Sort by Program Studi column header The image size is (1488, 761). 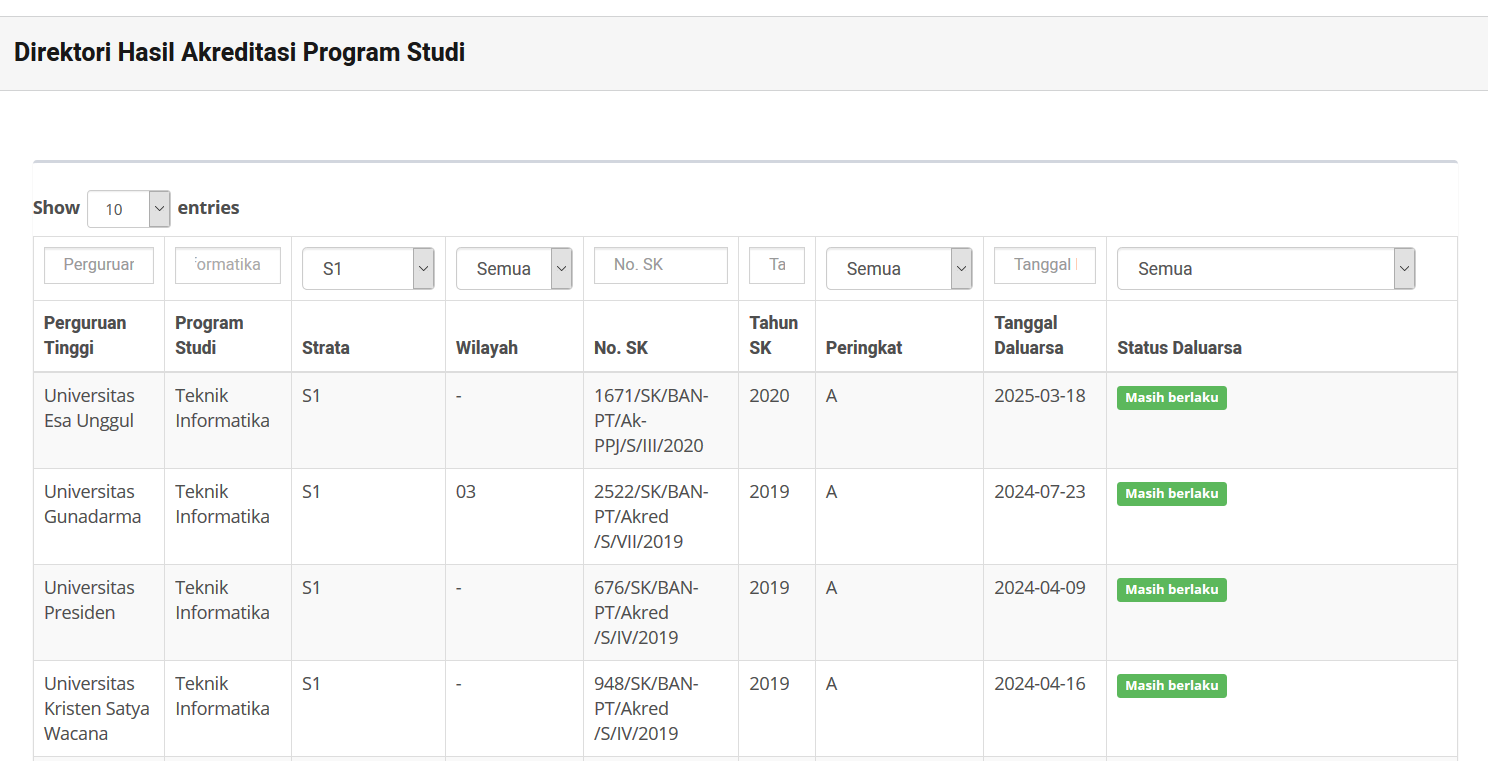209,335
